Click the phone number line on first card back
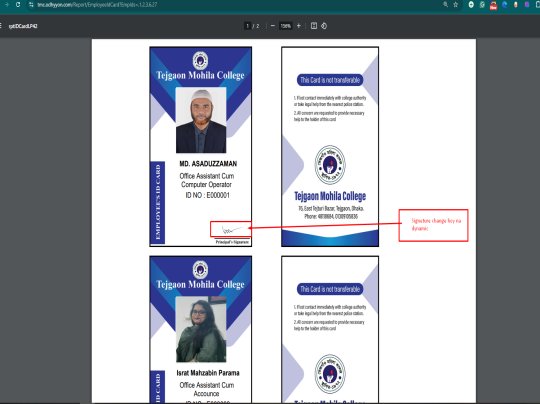 tap(331, 216)
